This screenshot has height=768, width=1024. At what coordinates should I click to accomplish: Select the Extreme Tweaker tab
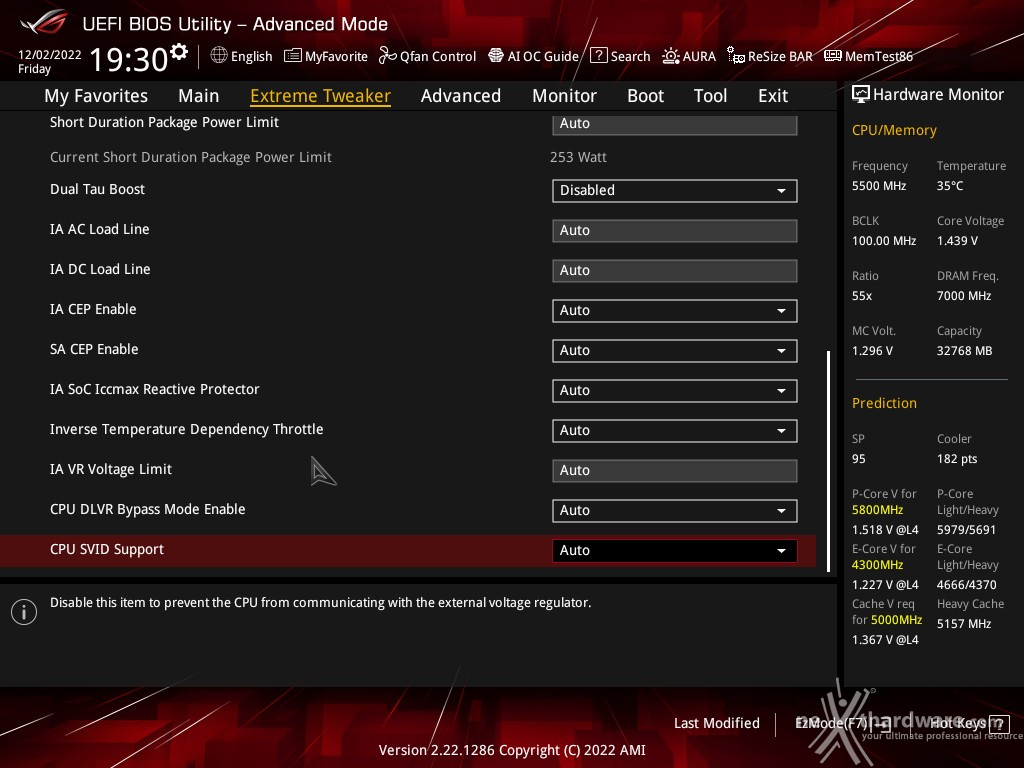coord(321,96)
